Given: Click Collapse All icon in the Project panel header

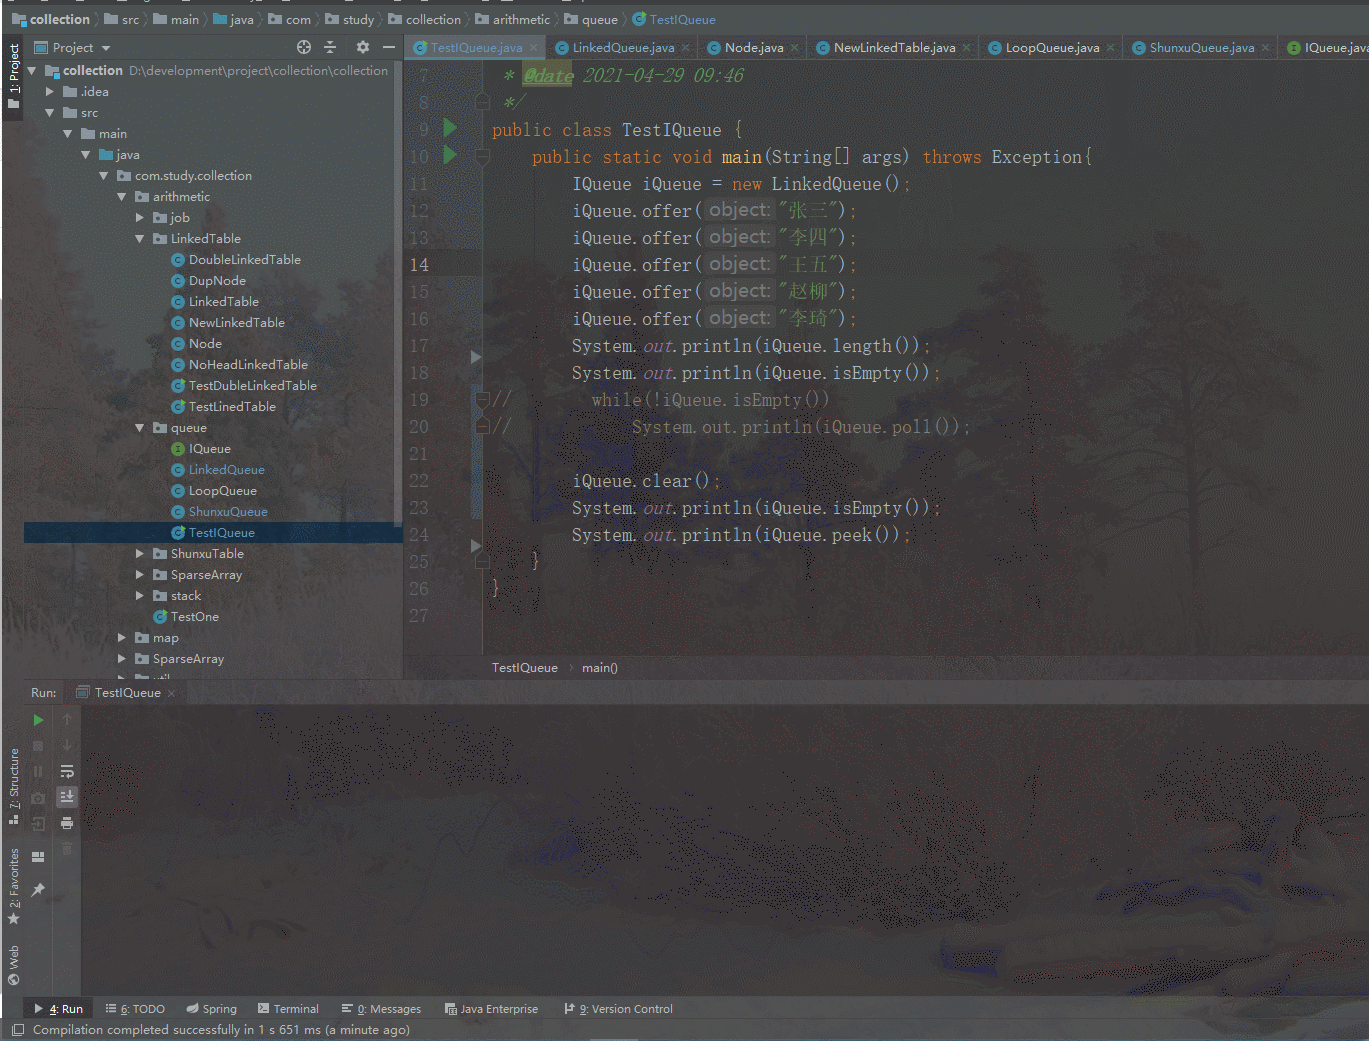Looking at the screenshot, I should [330, 47].
